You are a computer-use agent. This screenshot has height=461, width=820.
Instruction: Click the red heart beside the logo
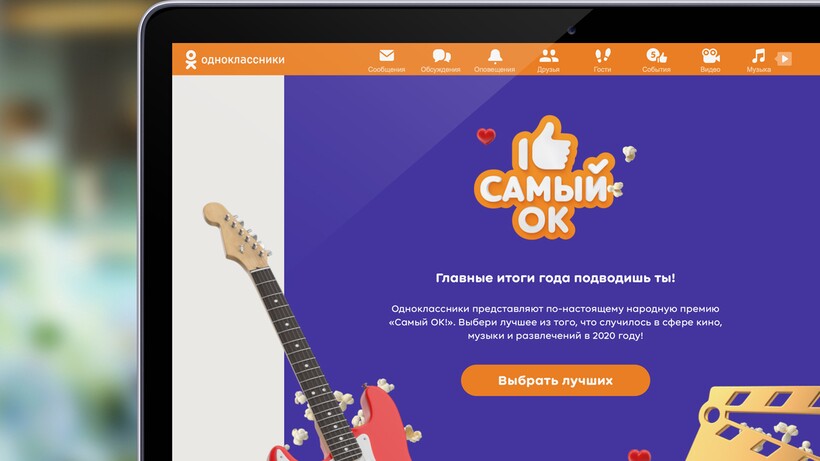(x=486, y=136)
